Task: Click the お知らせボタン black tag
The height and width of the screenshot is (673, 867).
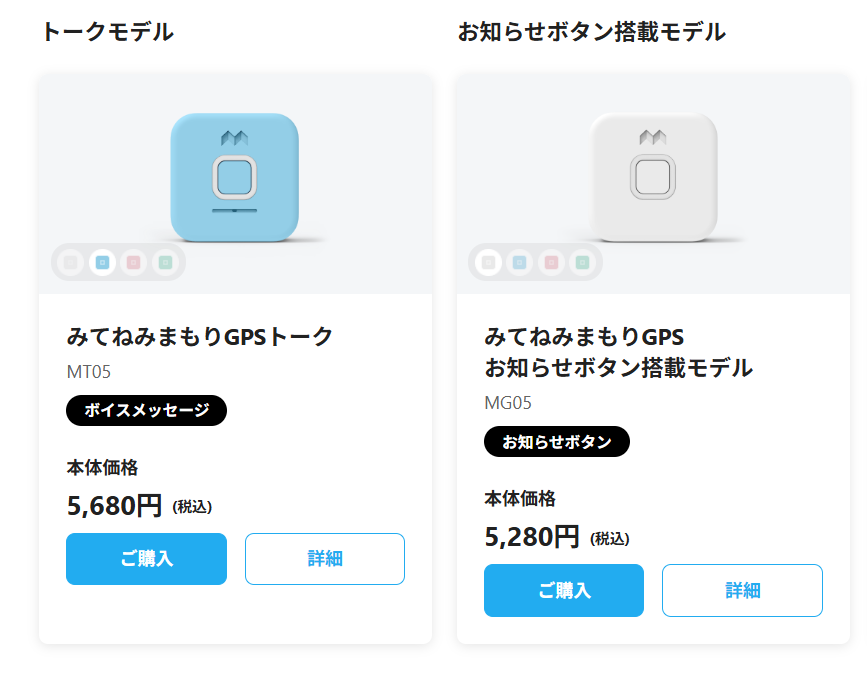Action: click(x=556, y=441)
